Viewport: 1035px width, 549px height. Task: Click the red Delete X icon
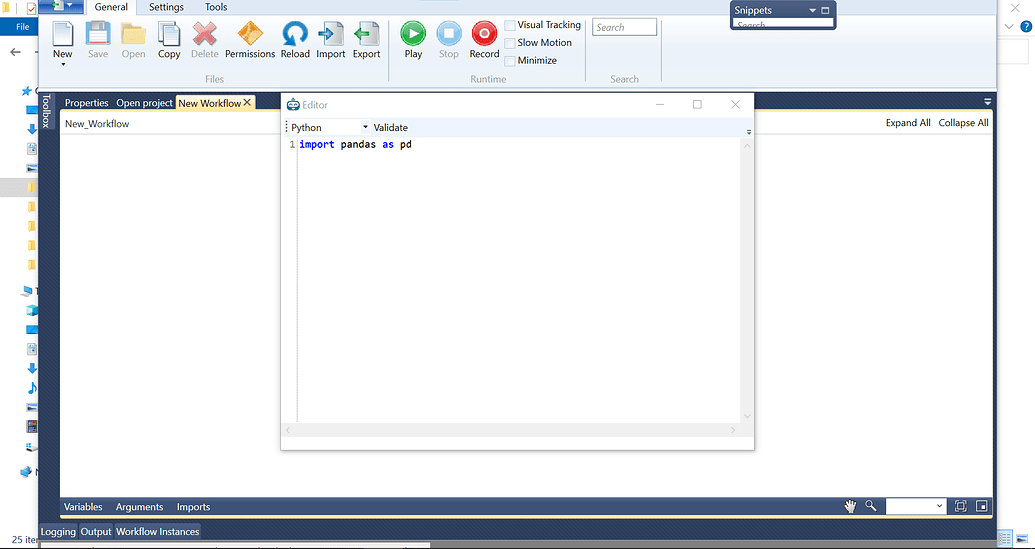coord(205,33)
